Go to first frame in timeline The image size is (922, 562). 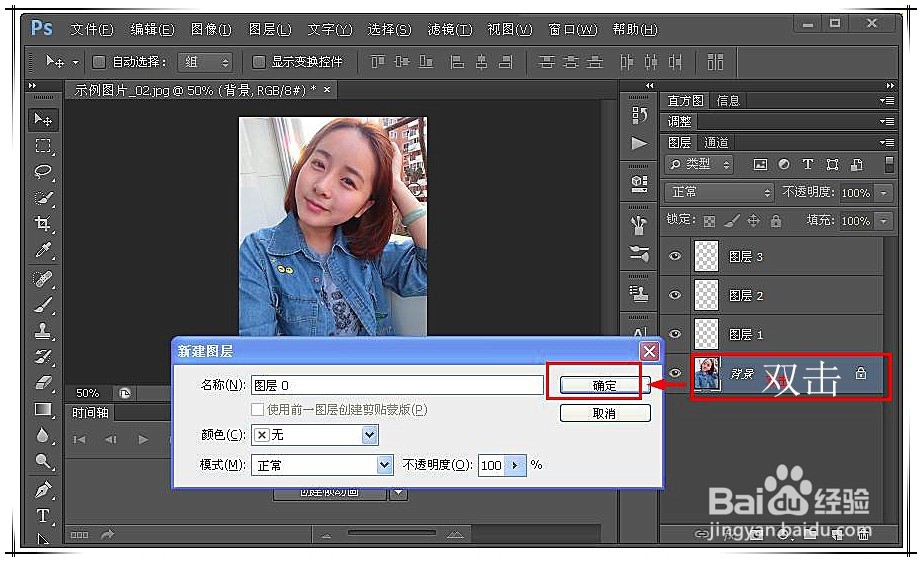tap(79, 439)
